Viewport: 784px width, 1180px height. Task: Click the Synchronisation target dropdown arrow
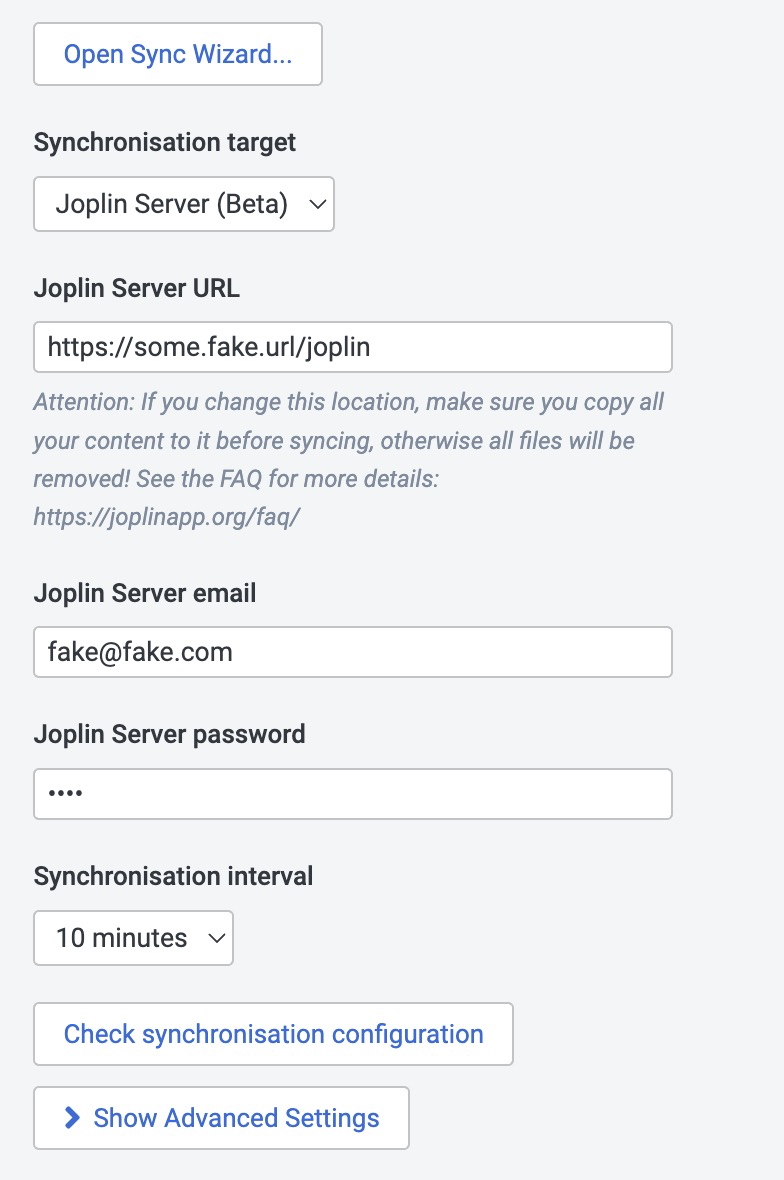point(317,204)
